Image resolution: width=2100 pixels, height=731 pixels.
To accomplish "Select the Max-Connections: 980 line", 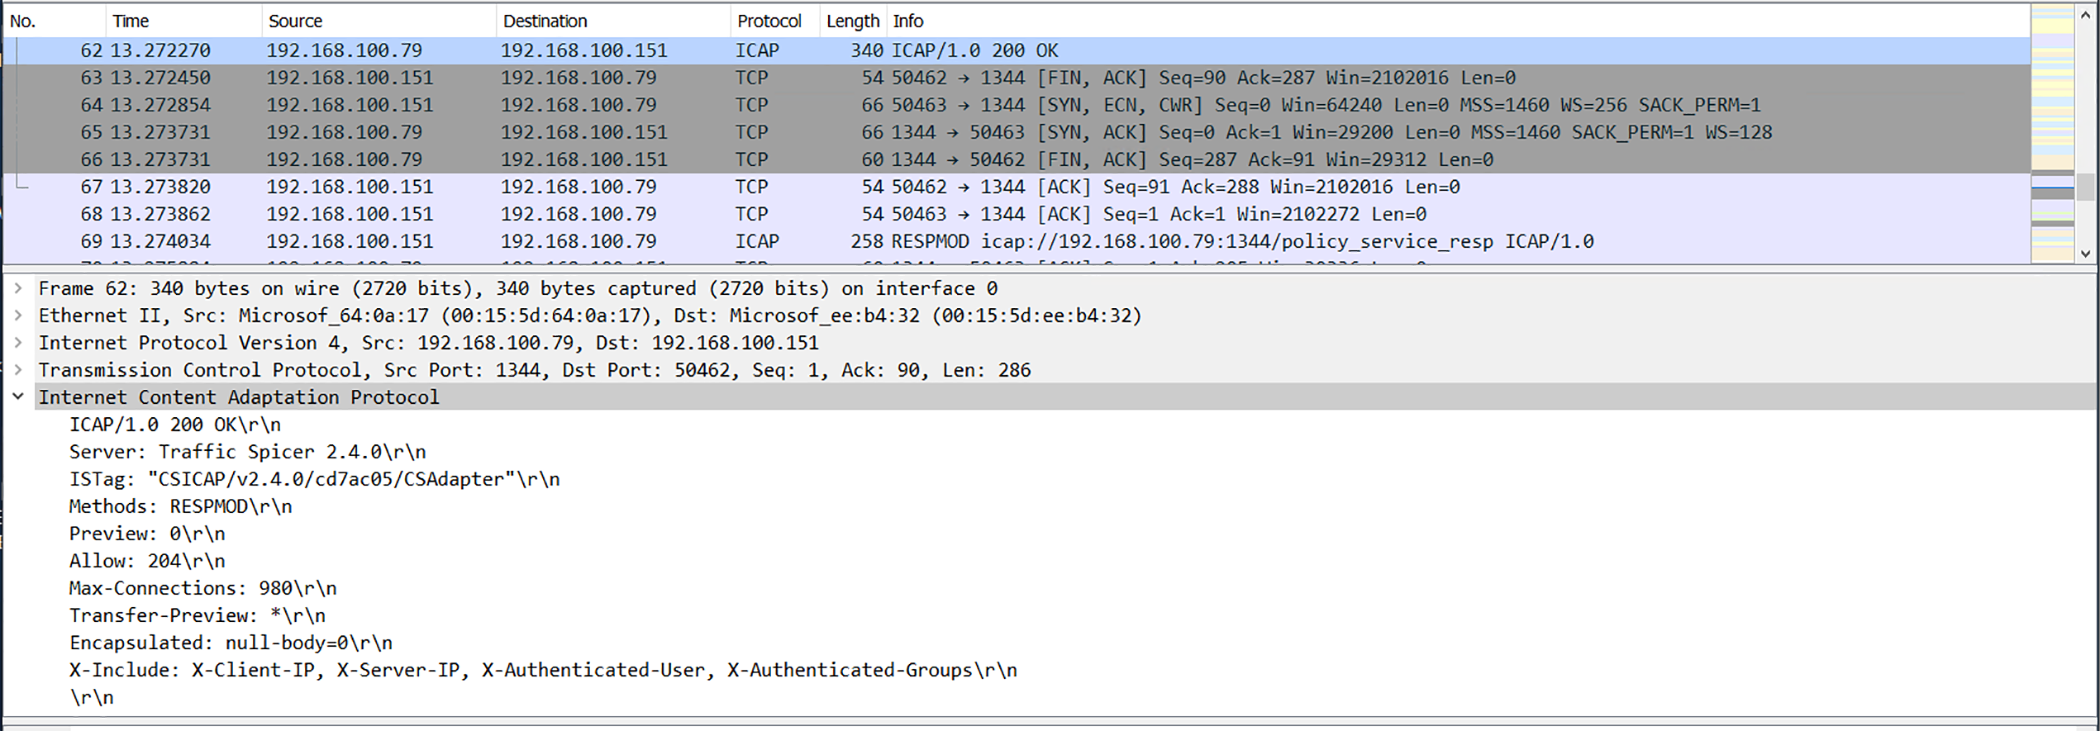I will click(x=203, y=588).
